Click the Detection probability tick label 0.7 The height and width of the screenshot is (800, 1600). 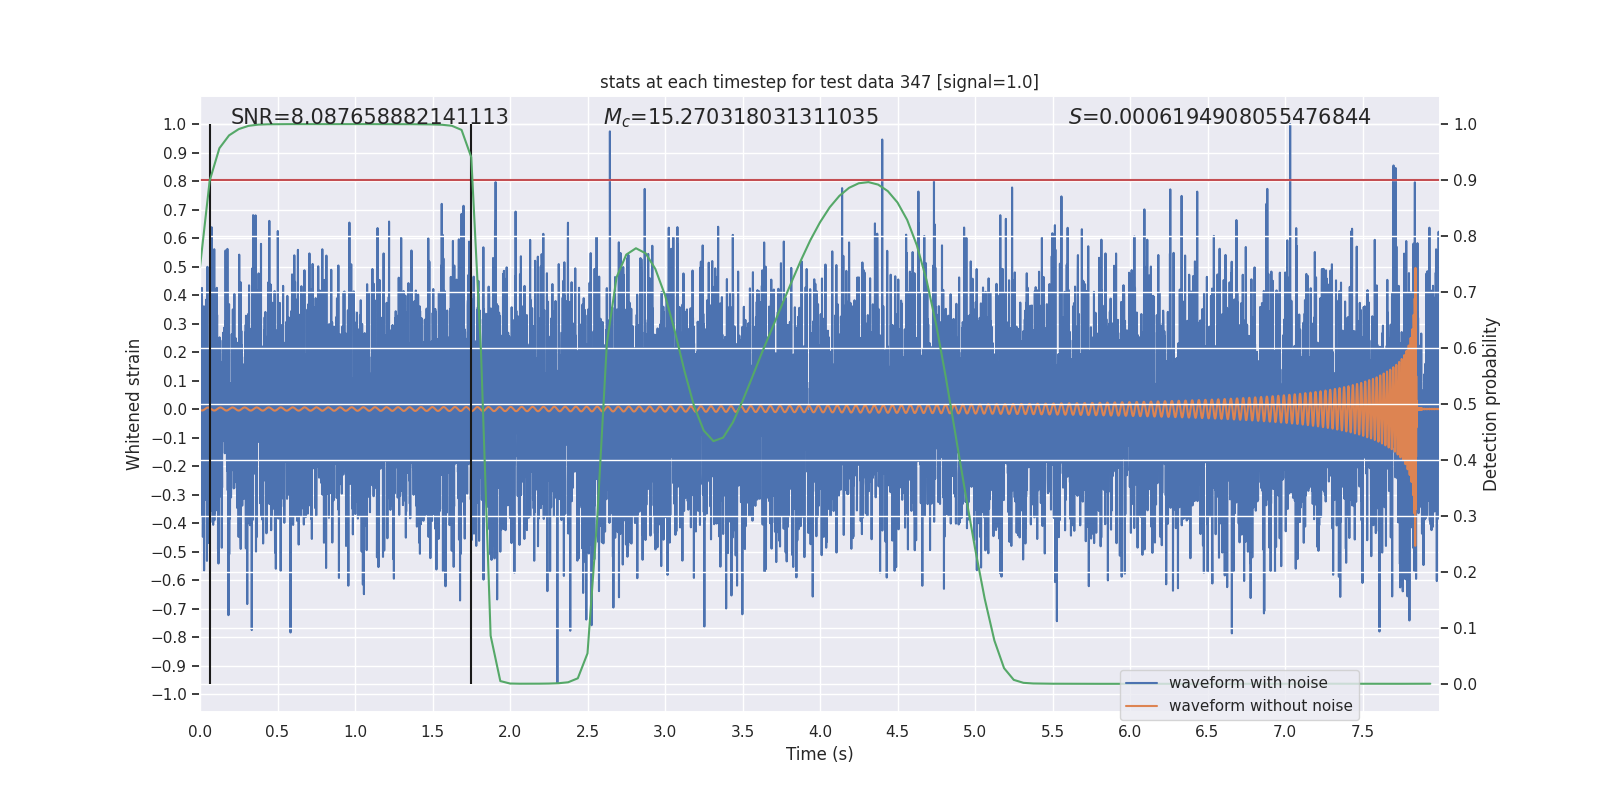(1465, 292)
